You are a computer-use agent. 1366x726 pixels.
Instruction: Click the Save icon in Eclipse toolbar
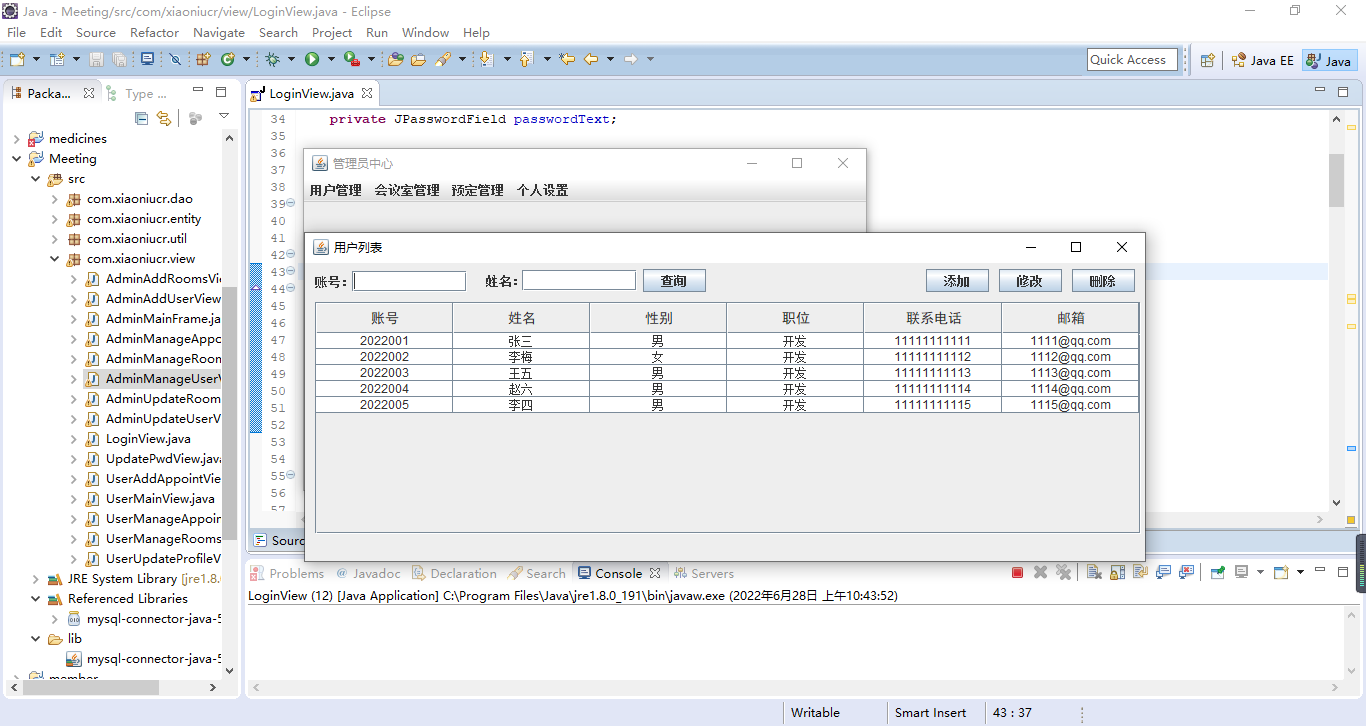pos(96,59)
